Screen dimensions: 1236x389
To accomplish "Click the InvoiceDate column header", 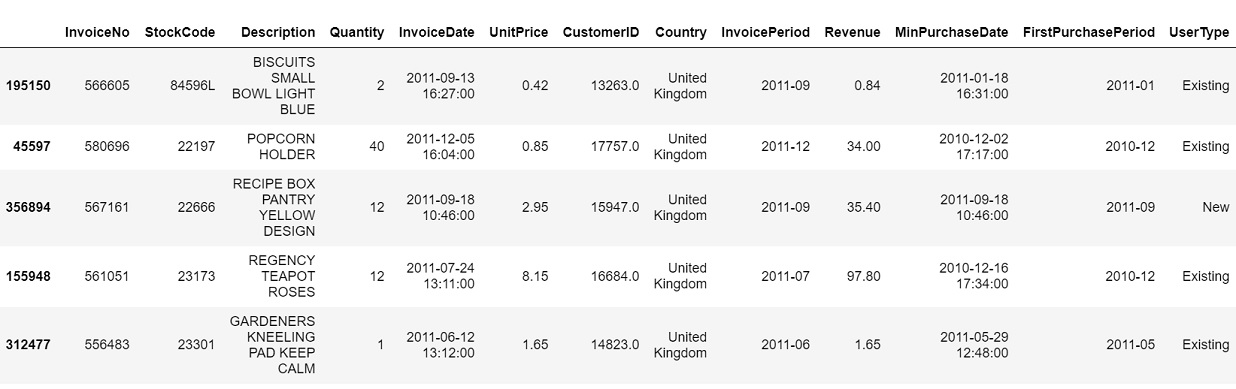I will click(x=437, y=32).
